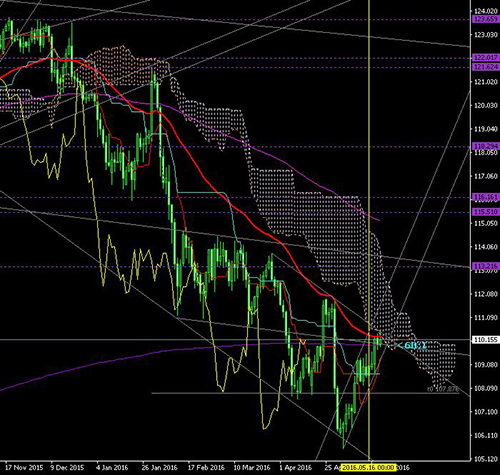Screen dimensions: 500x475
Task: Click the 124.020 price scale label
Action: [x=486, y=11]
